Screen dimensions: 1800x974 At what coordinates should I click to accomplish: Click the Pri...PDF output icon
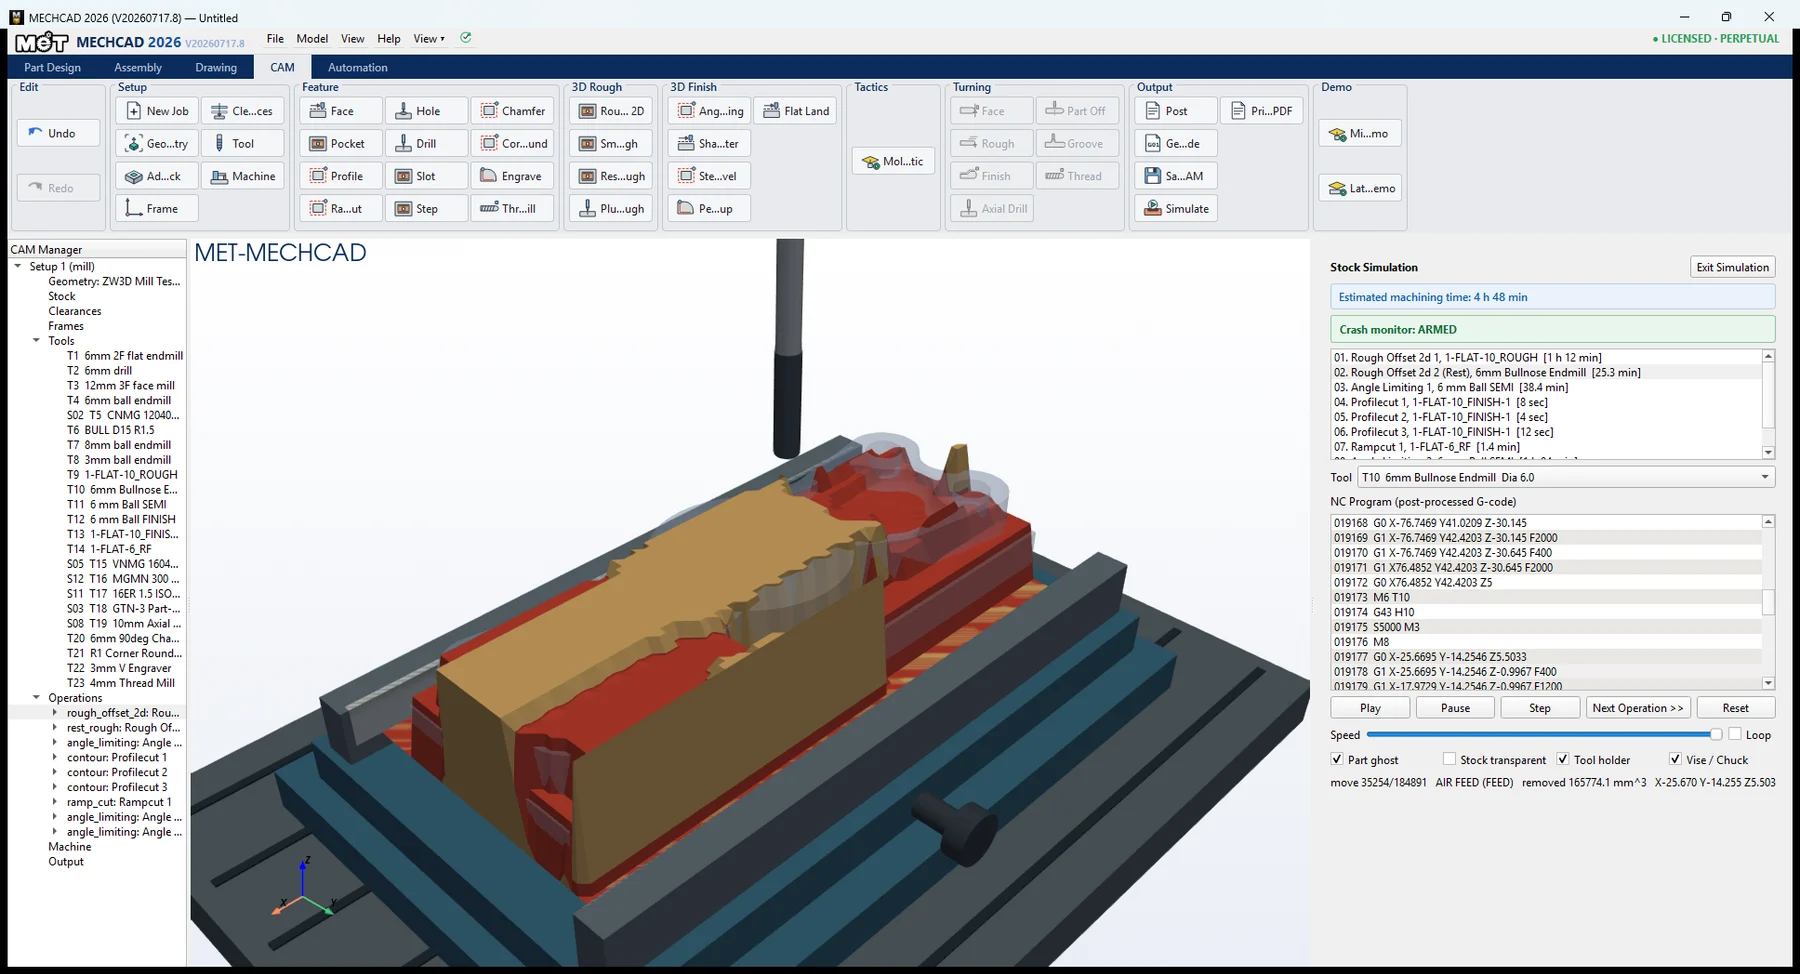1238,111
